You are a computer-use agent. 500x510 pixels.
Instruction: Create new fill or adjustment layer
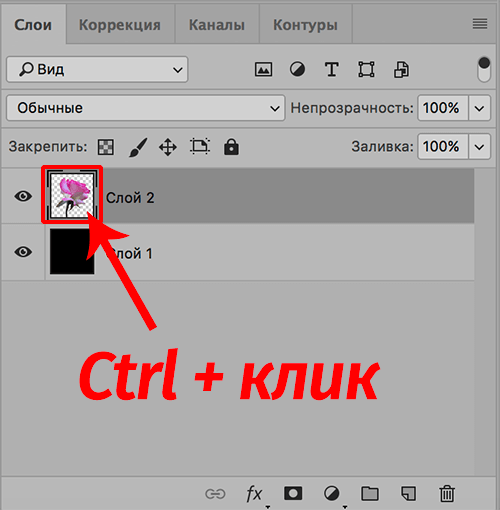tap(331, 493)
